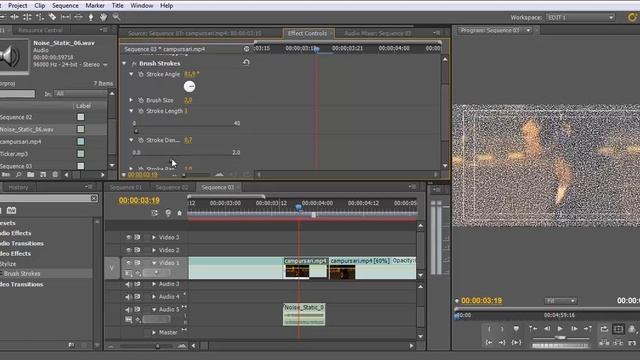Viewport: 640px width, 360px height.
Task: Toggle Safe Margins in Program monitor
Action: 618,329
